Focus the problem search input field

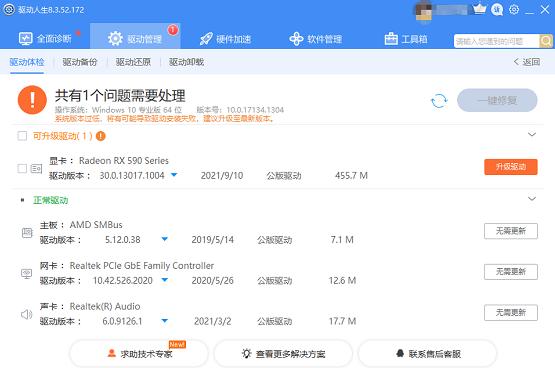pos(496,41)
